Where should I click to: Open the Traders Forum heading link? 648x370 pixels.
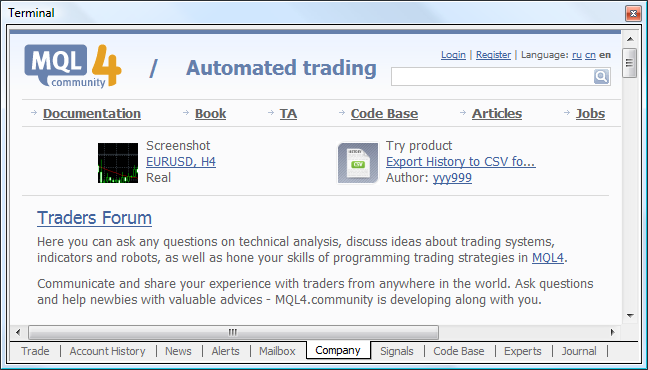(94, 218)
